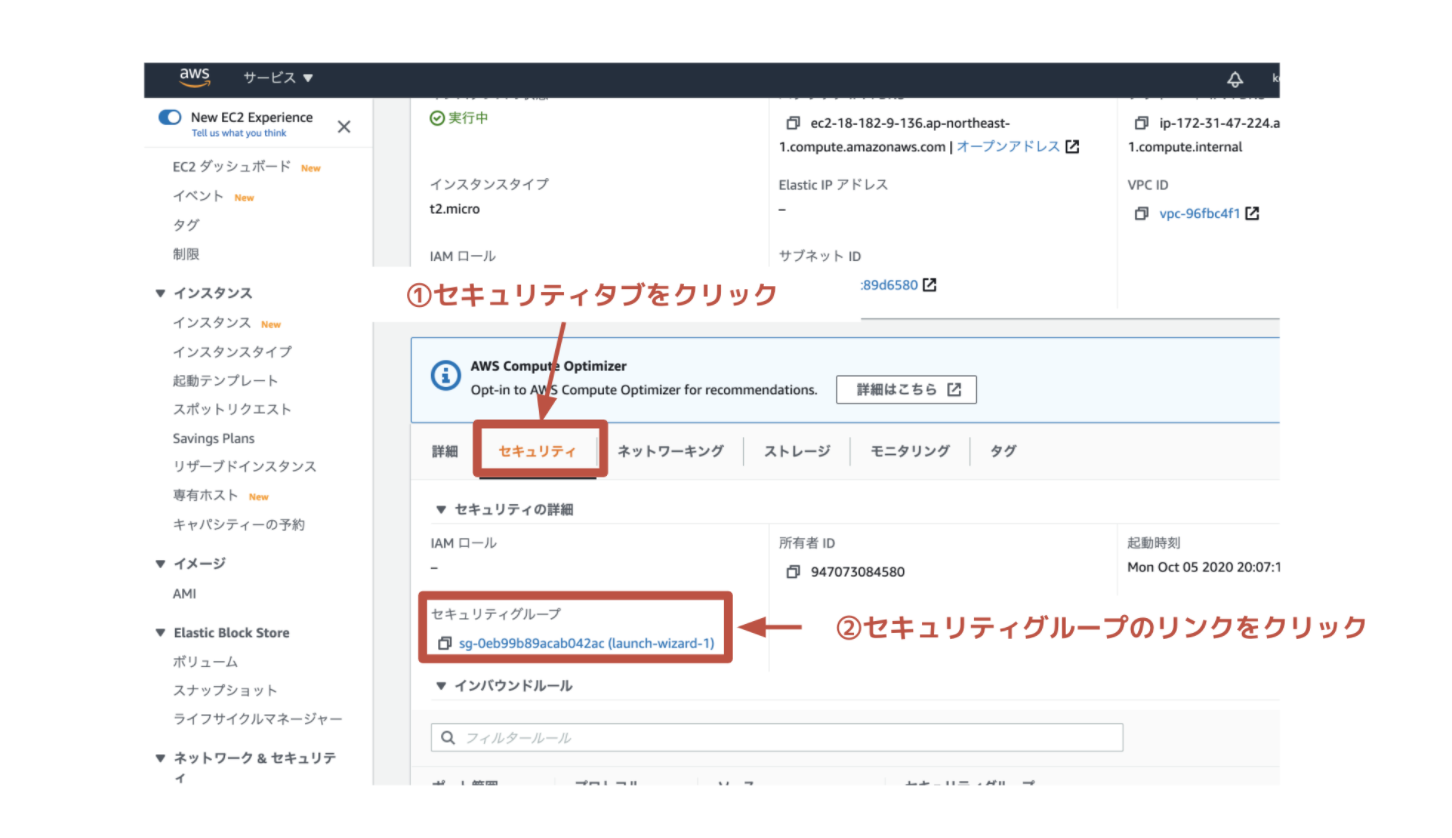The width and height of the screenshot is (1452, 838).
Task: Collapse the イメージ sidebar section
Action: pyautogui.click(x=160, y=563)
